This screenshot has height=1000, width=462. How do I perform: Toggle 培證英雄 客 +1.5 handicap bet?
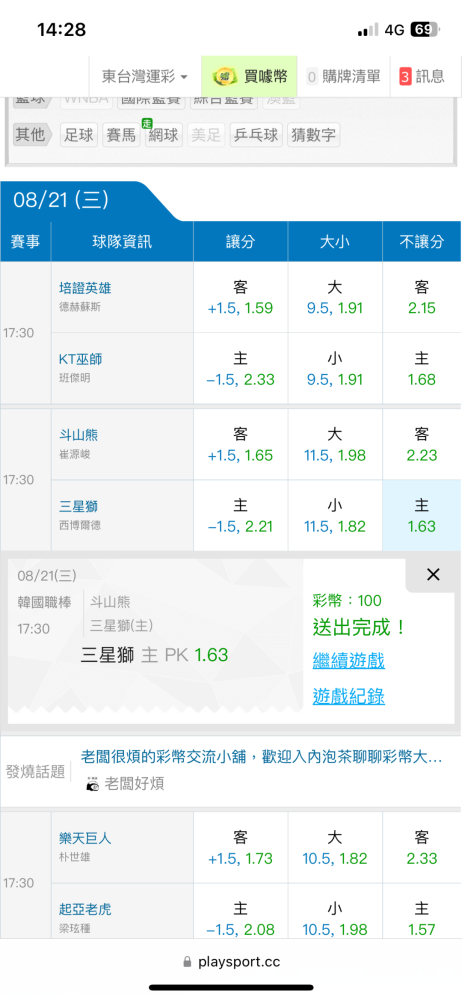coord(241,297)
